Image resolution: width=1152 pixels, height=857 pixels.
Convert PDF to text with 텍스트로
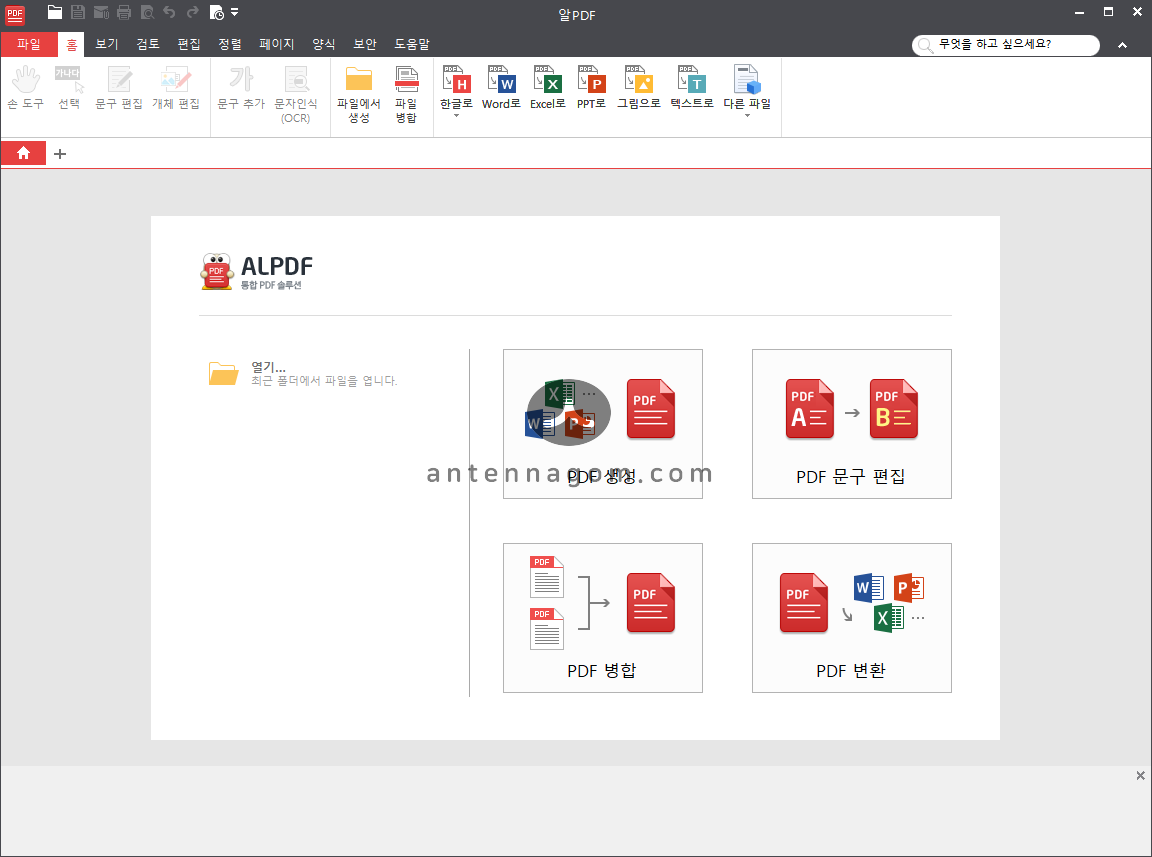[x=692, y=87]
